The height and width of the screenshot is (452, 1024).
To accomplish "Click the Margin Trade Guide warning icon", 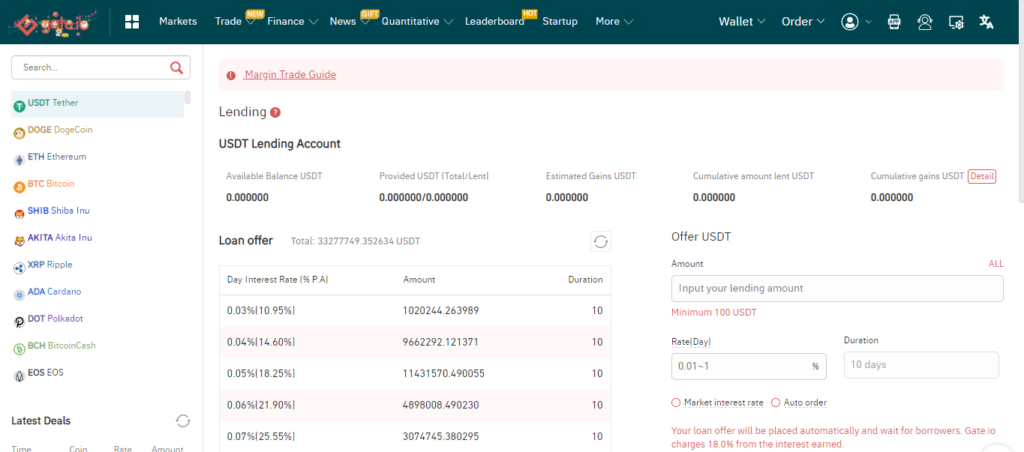I will 231,75.
